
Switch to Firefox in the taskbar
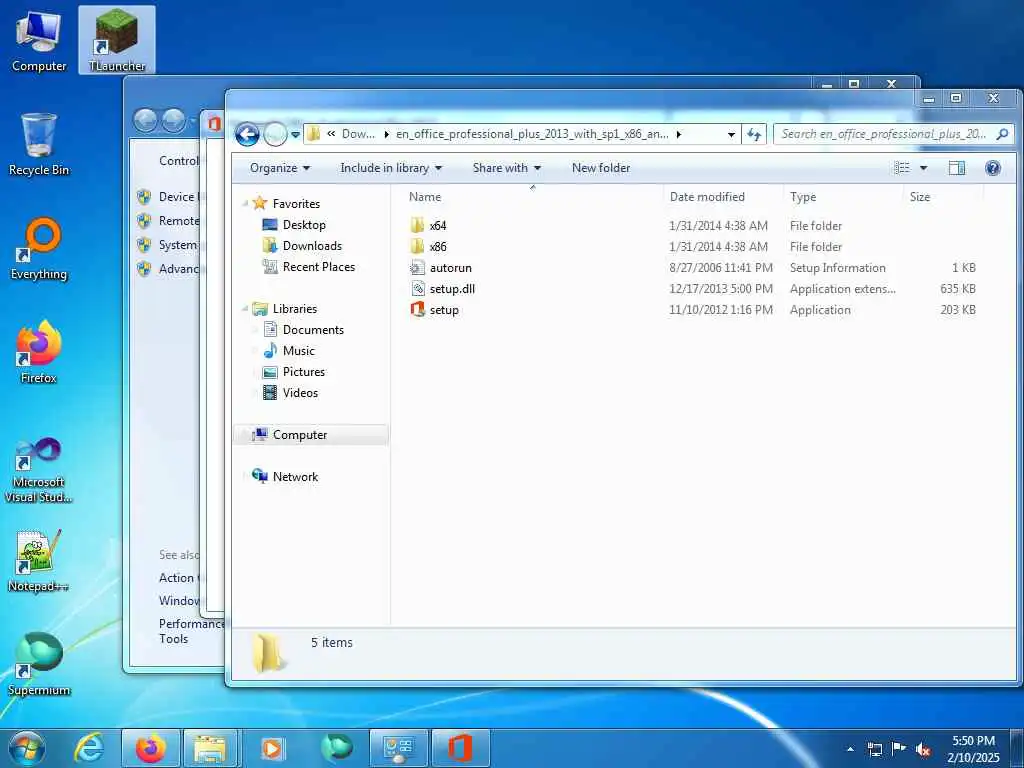(150, 748)
